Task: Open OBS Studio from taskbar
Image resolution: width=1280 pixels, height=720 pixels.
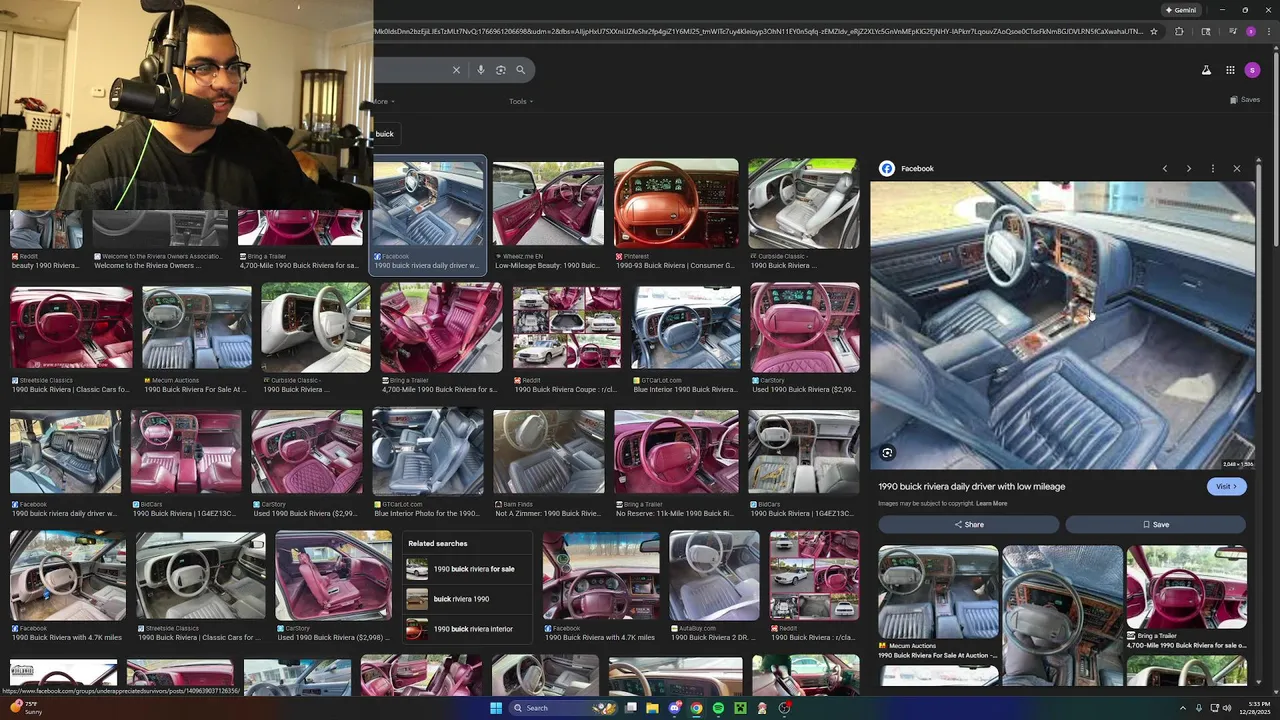Action: tap(784, 708)
